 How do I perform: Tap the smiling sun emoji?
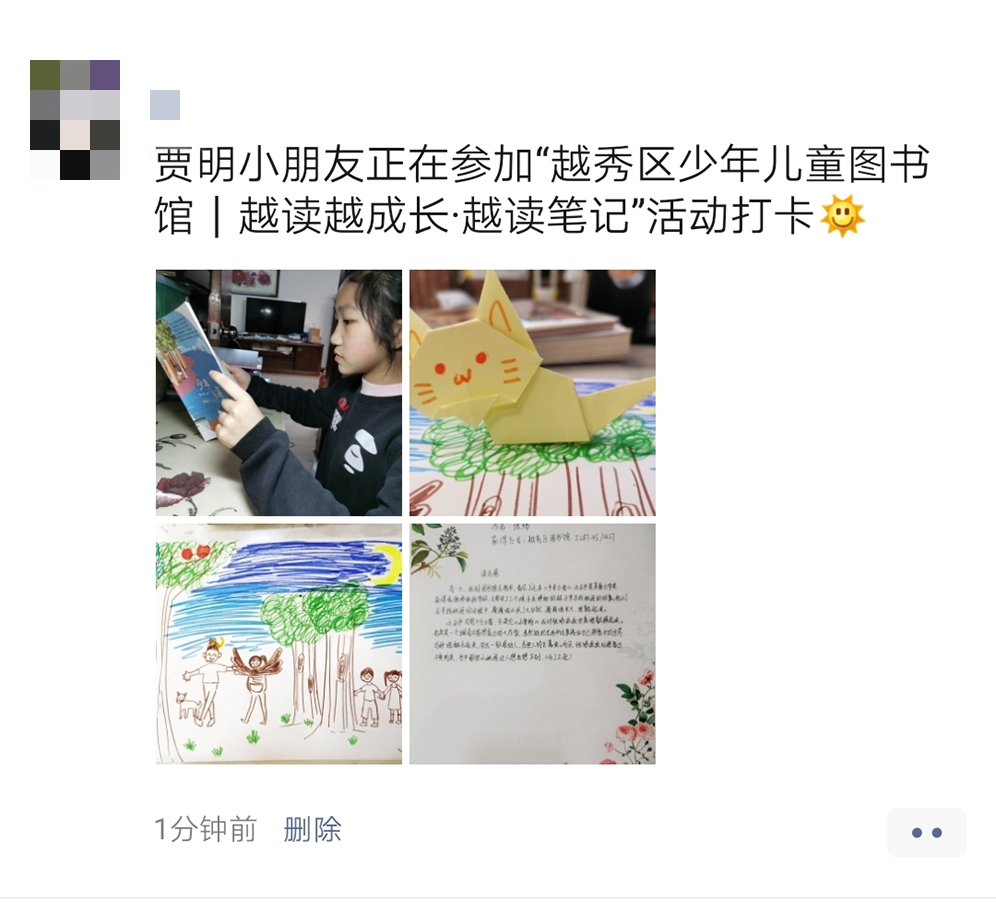[x=842, y=217]
